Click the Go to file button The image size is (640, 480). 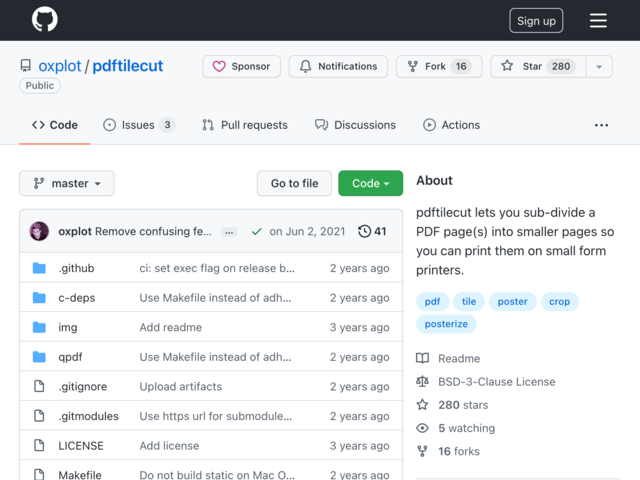[294, 183]
